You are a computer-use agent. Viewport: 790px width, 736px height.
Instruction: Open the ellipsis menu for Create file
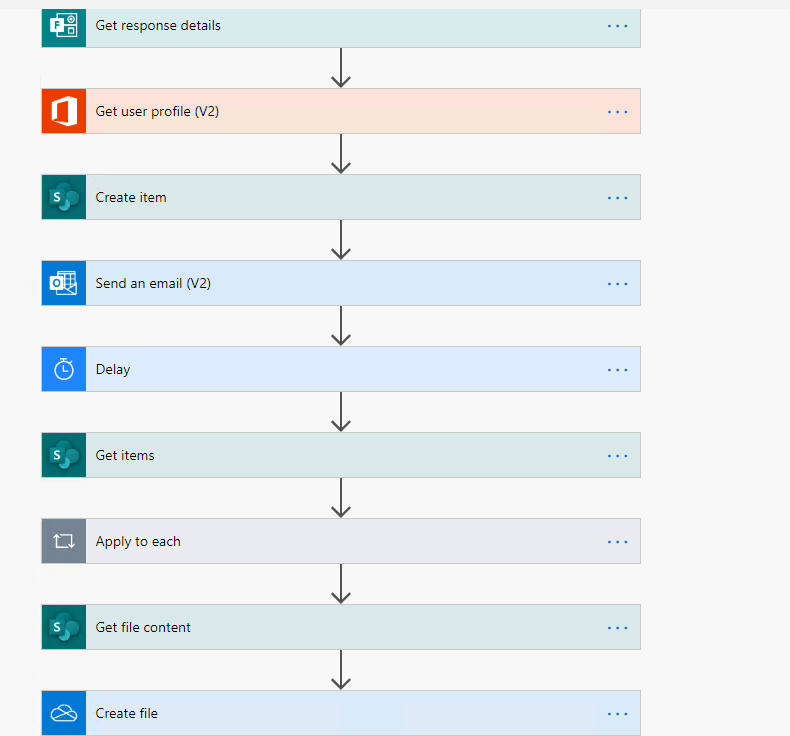point(617,714)
